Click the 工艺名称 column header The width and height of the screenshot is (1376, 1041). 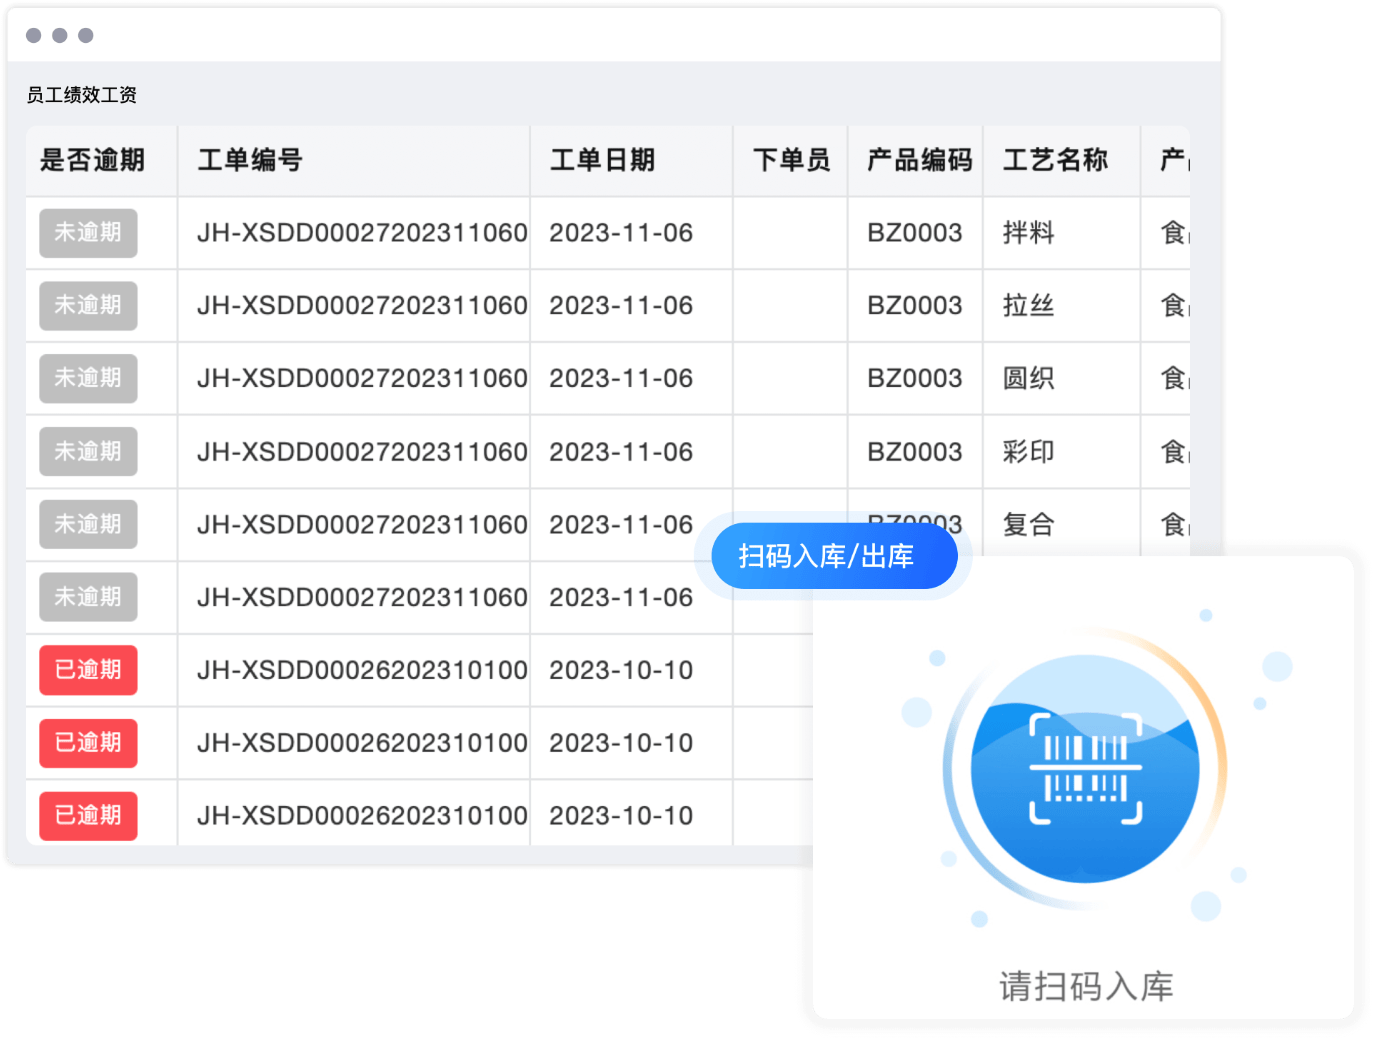[x=1055, y=160]
